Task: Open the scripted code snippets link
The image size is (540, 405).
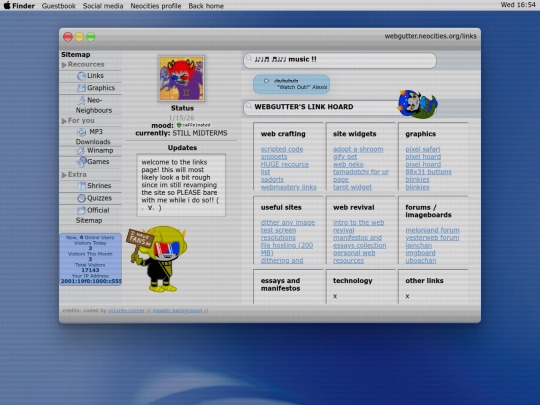Action: pyautogui.click(x=282, y=153)
